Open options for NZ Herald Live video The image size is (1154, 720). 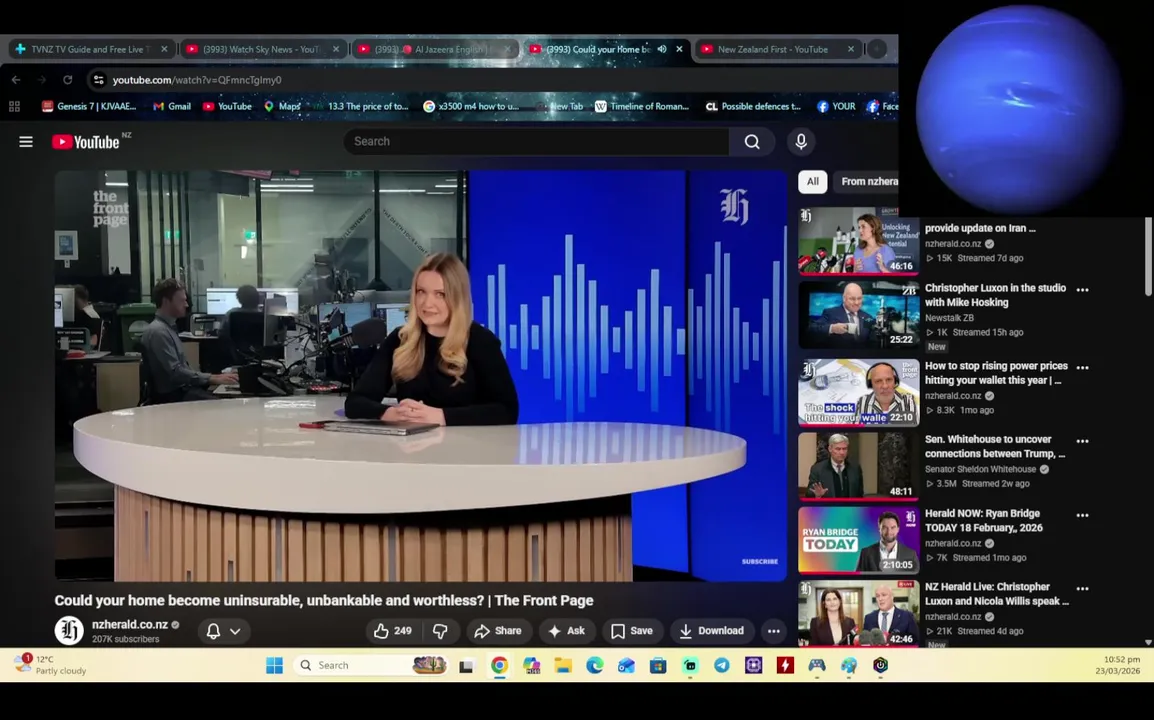point(1082,588)
